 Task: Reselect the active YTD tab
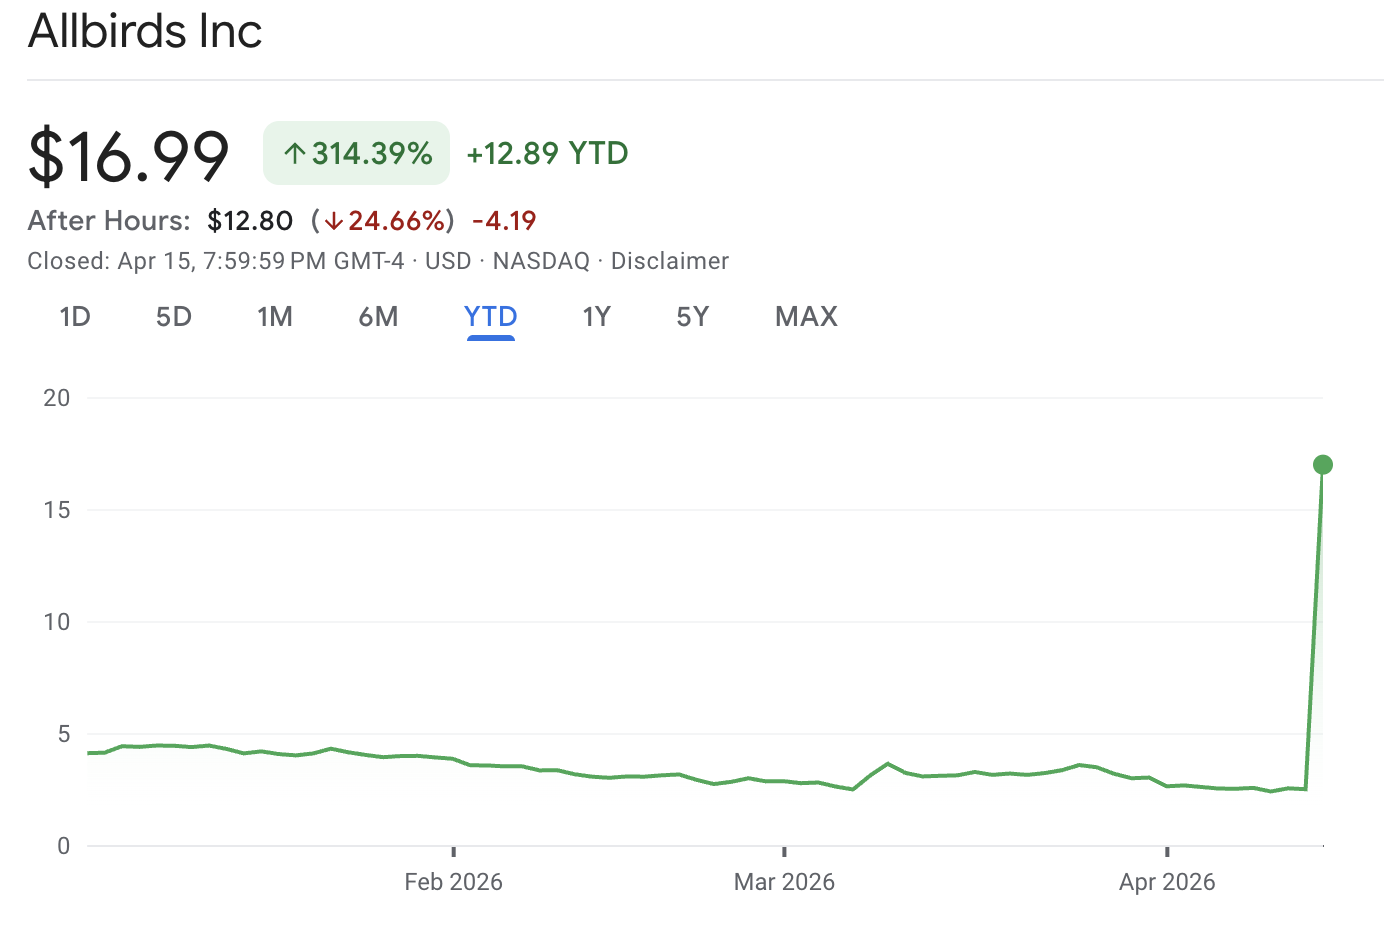click(490, 316)
